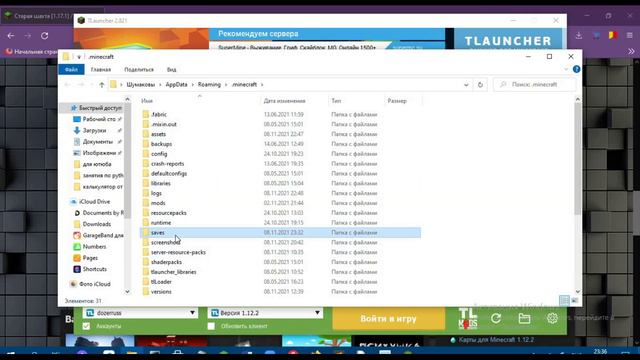Click sidebar scroll down arrow
Image resolution: width=640 pixels, height=360 pixels.
pos(127,291)
